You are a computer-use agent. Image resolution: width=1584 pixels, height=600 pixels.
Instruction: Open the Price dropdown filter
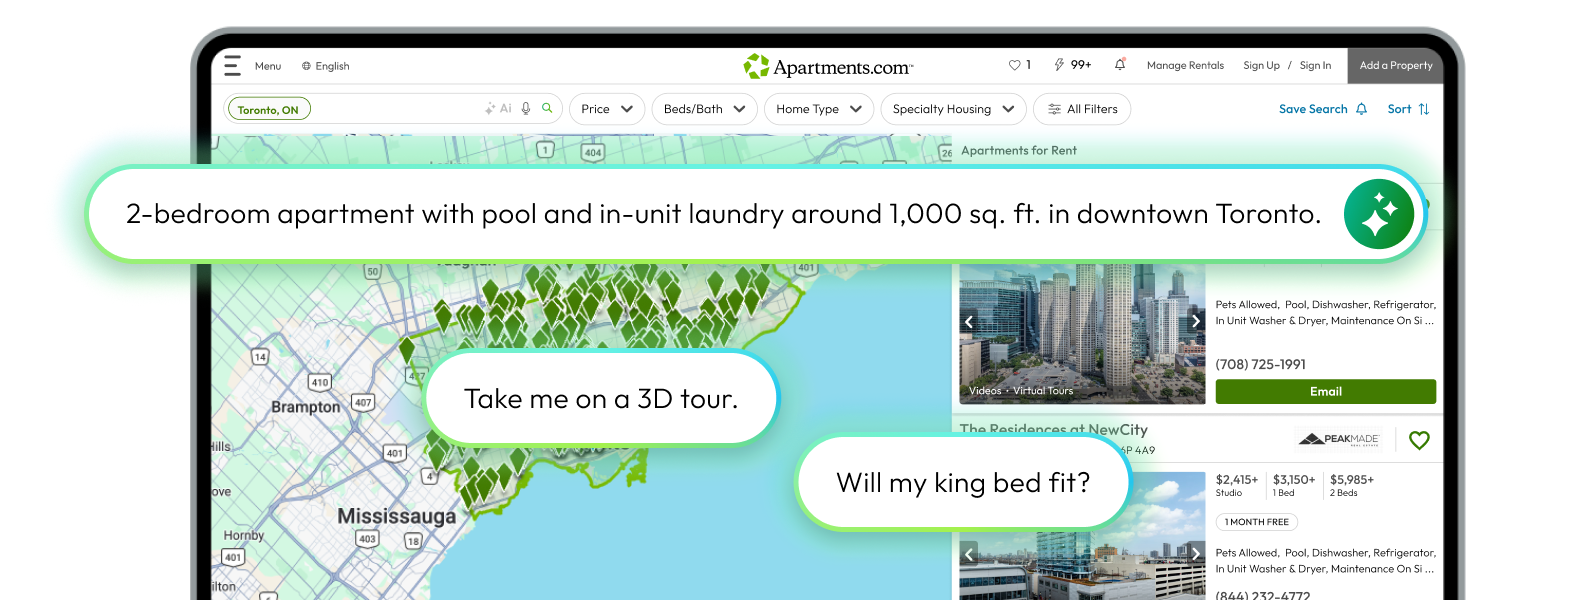tap(607, 109)
